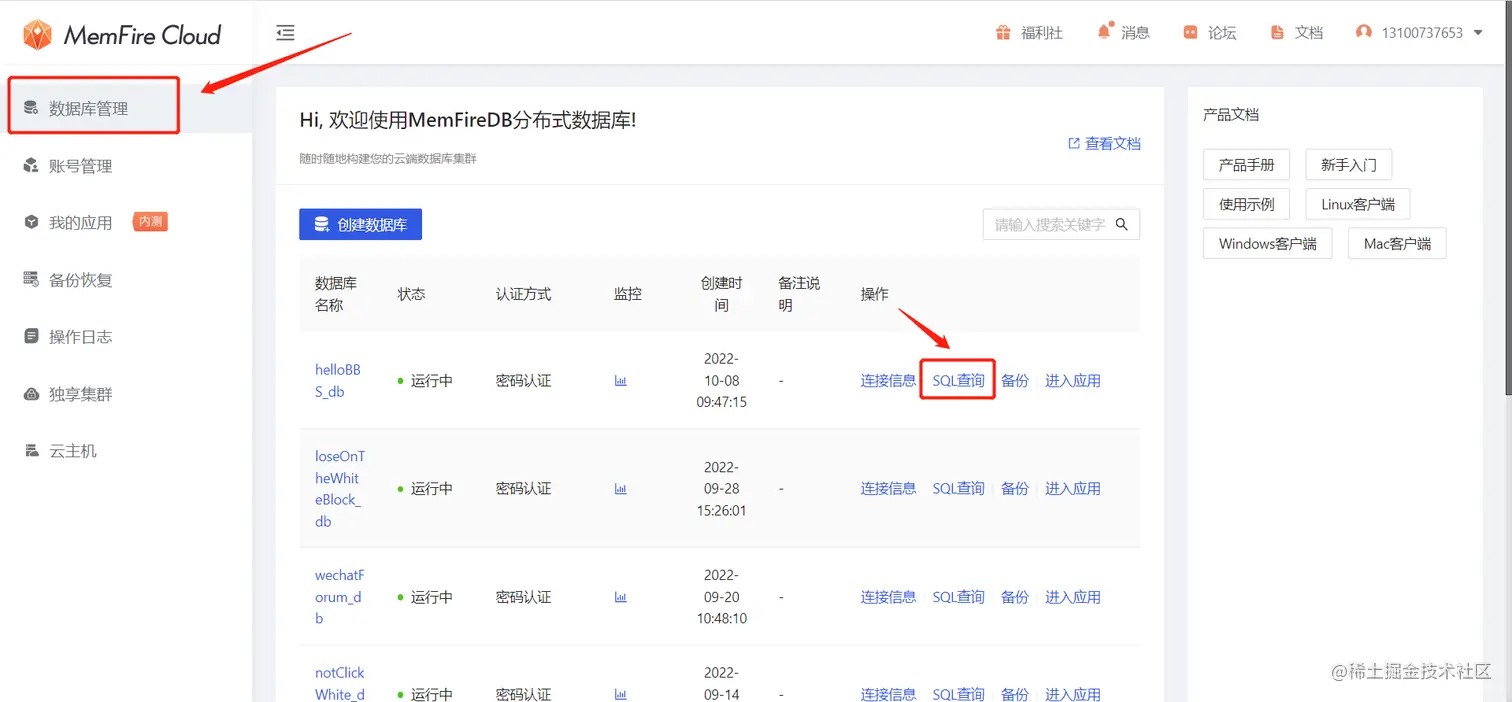Expand the account dropdown arrow for 13100737653
Screen dimensions: 1512x702
[x=1478, y=33]
